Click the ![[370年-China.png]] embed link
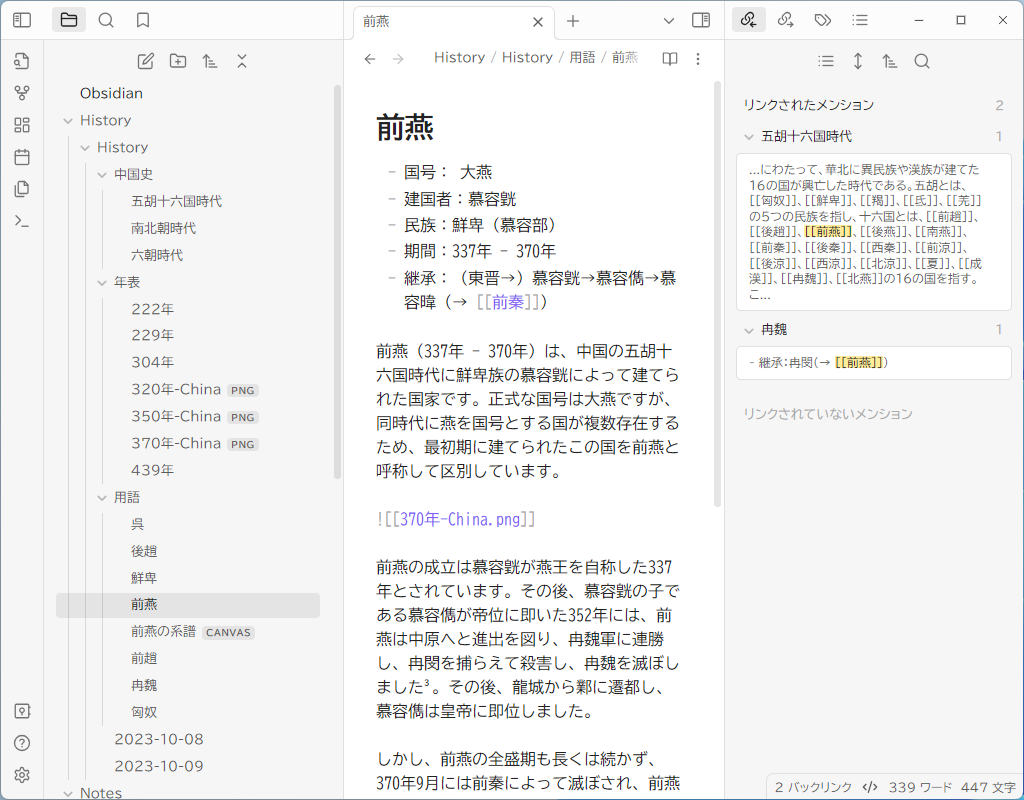Viewport: 1024px width, 800px height. tap(456, 519)
